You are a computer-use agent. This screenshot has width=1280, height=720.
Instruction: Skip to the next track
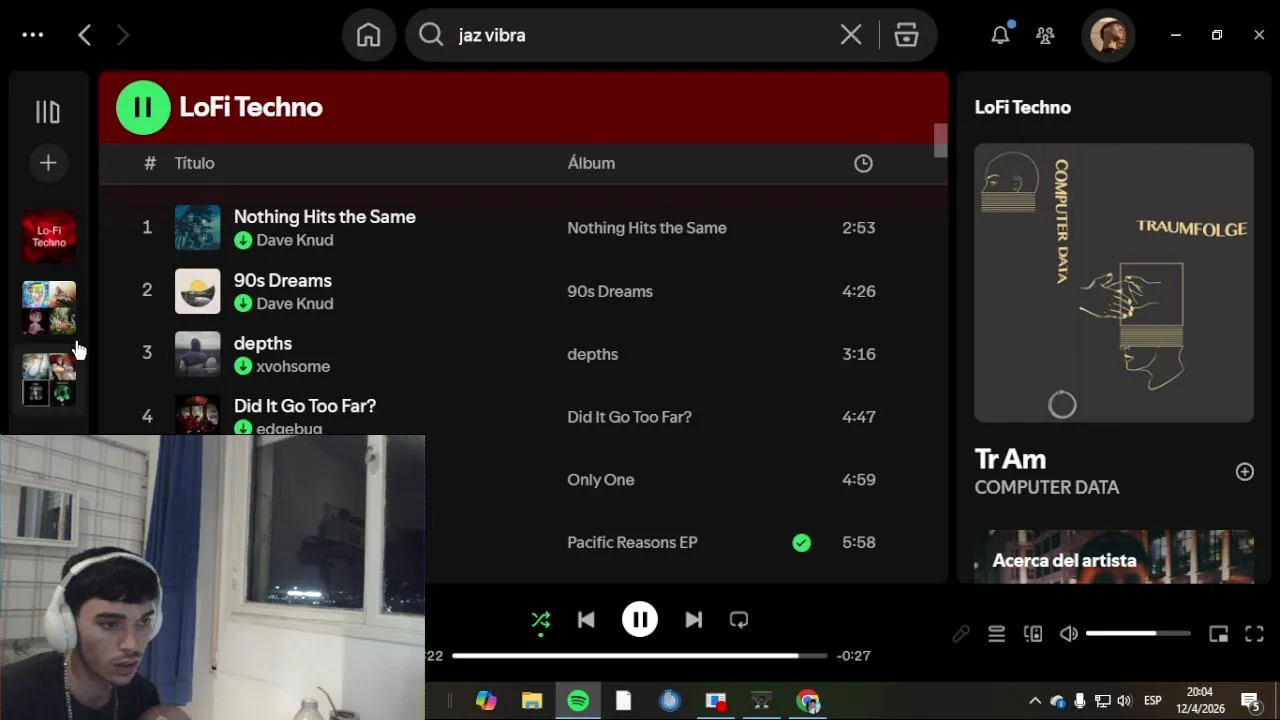pyautogui.click(x=693, y=620)
